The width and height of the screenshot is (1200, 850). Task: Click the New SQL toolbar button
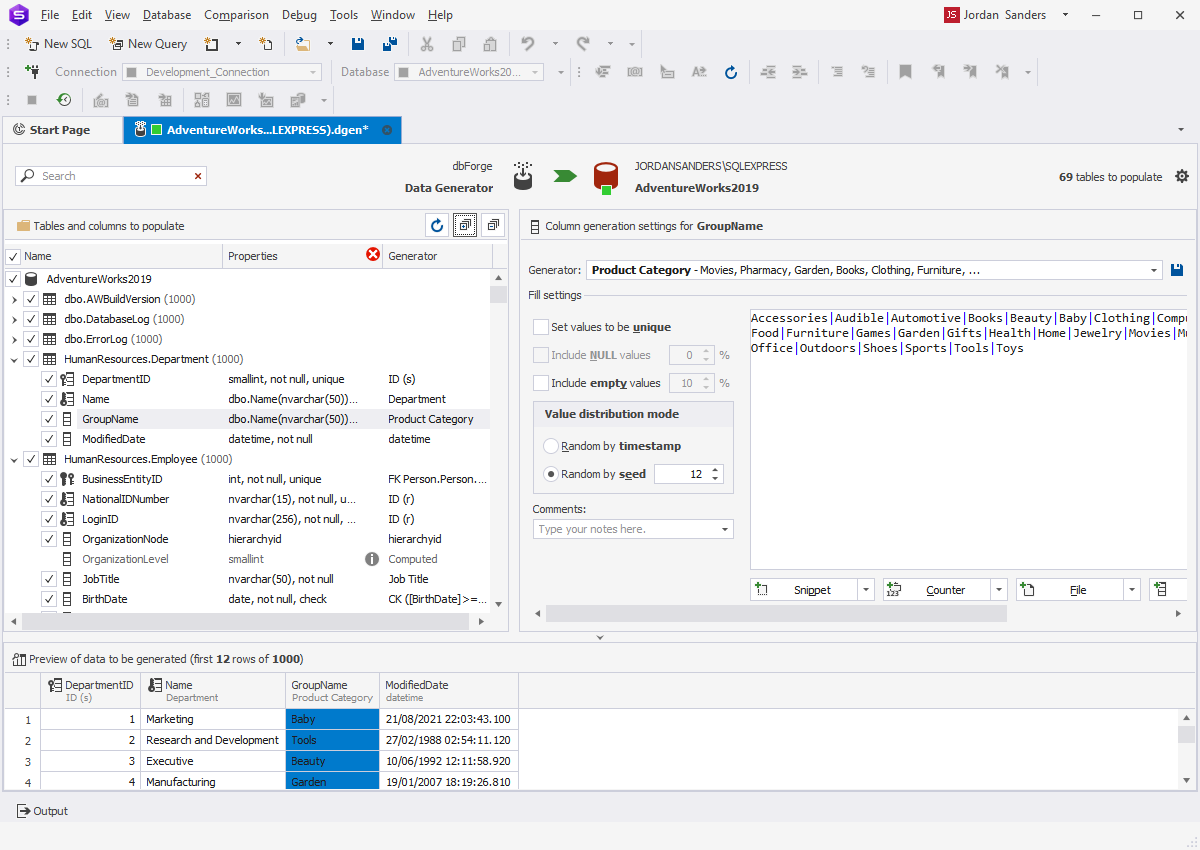pyautogui.click(x=58, y=44)
